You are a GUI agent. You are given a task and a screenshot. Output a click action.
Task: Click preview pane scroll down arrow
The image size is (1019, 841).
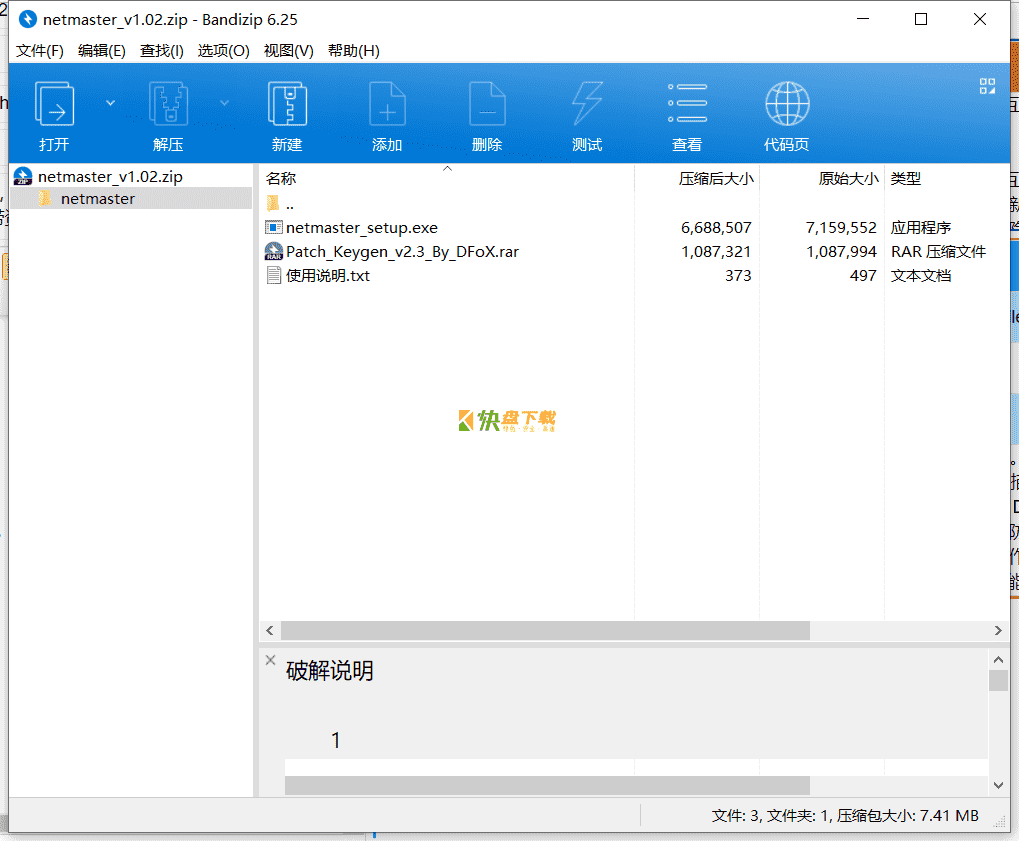coord(998,785)
